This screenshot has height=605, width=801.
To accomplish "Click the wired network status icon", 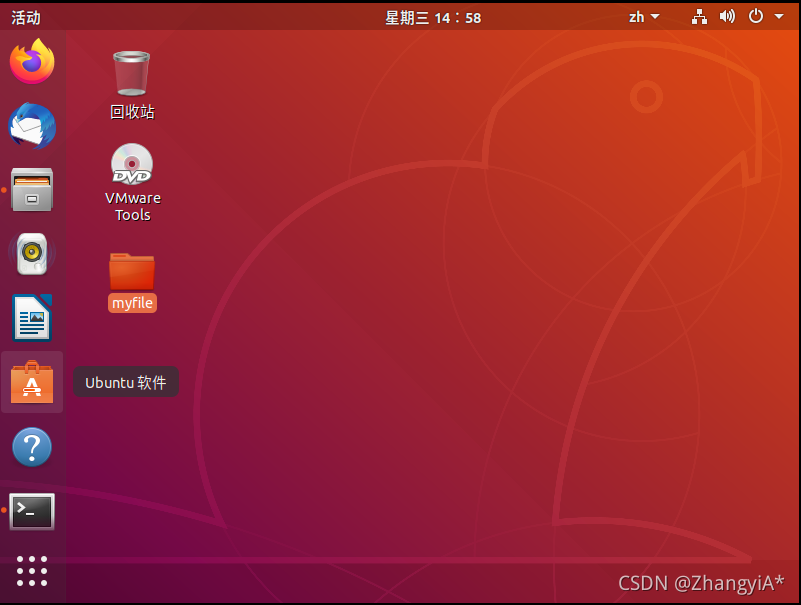I will pyautogui.click(x=699, y=17).
